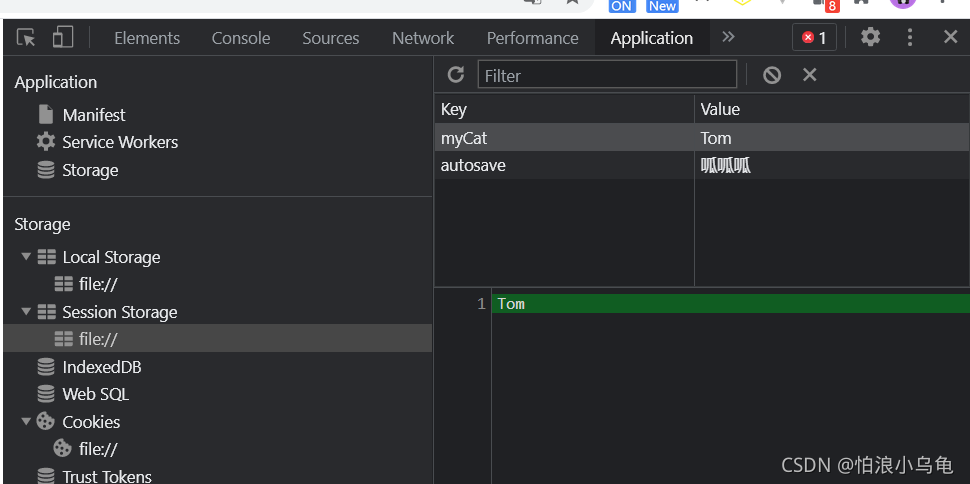Screen dimensions: 970x484
Task: Switch to the Console tab
Action: coord(241,38)
